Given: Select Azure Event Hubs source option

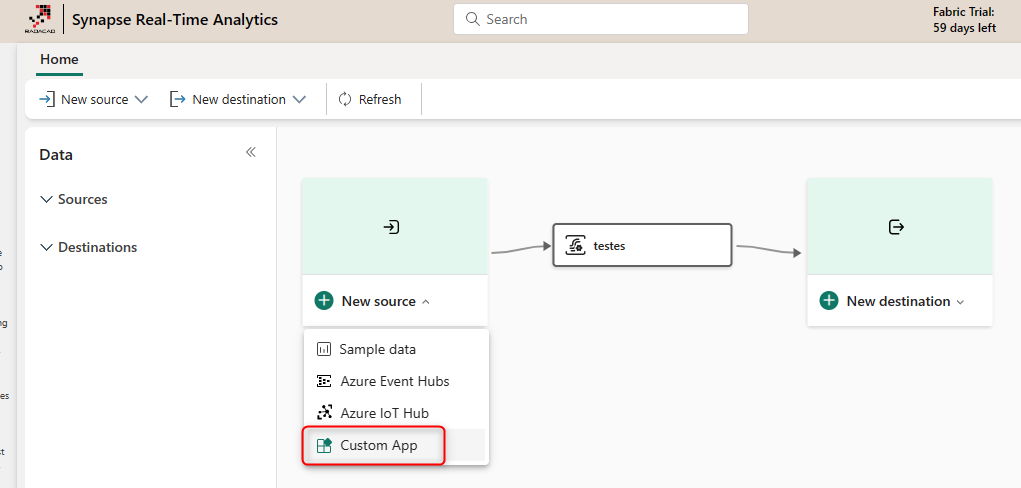Looking at the screenshot, I should (x=394, y=381).
